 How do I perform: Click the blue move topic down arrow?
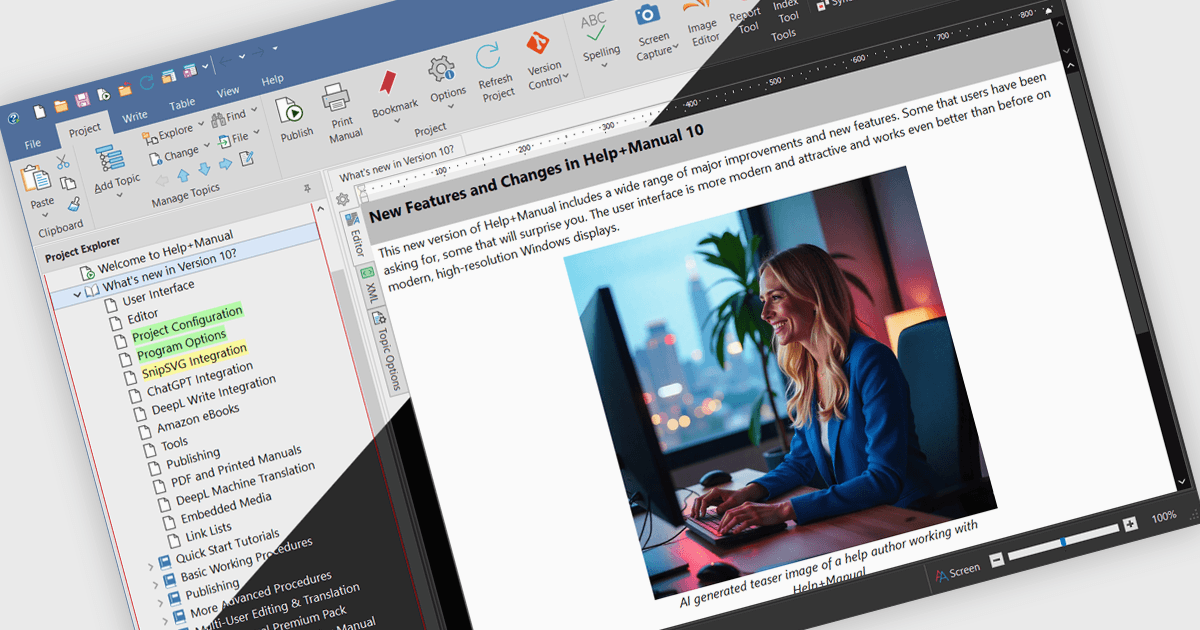[204, 169]
